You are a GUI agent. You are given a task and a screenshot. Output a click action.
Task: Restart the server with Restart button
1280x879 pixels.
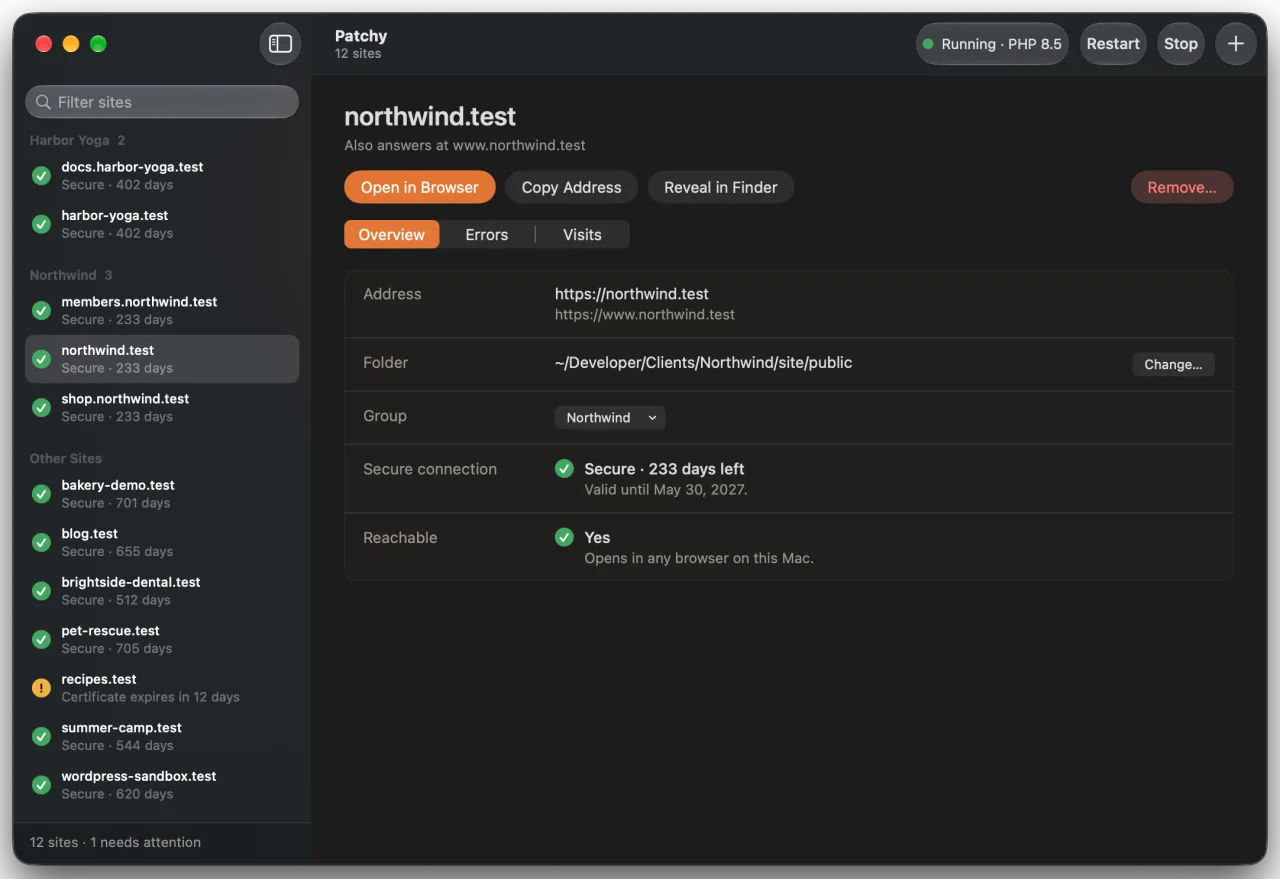[x=1113, y=44]
